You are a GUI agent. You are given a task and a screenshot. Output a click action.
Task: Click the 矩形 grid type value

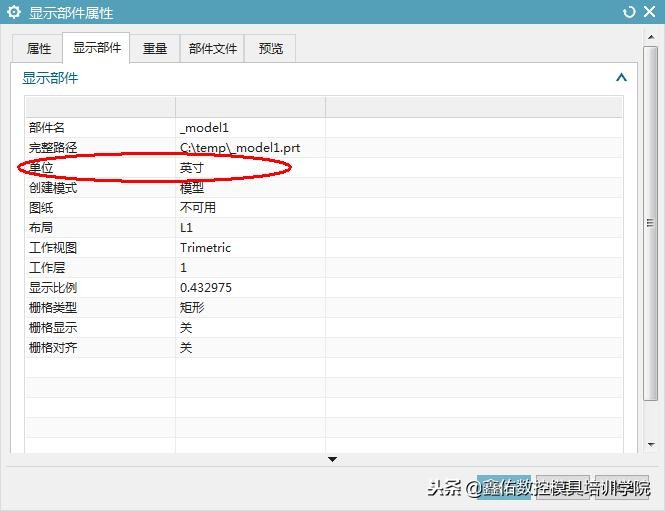(x=192, y=307)
